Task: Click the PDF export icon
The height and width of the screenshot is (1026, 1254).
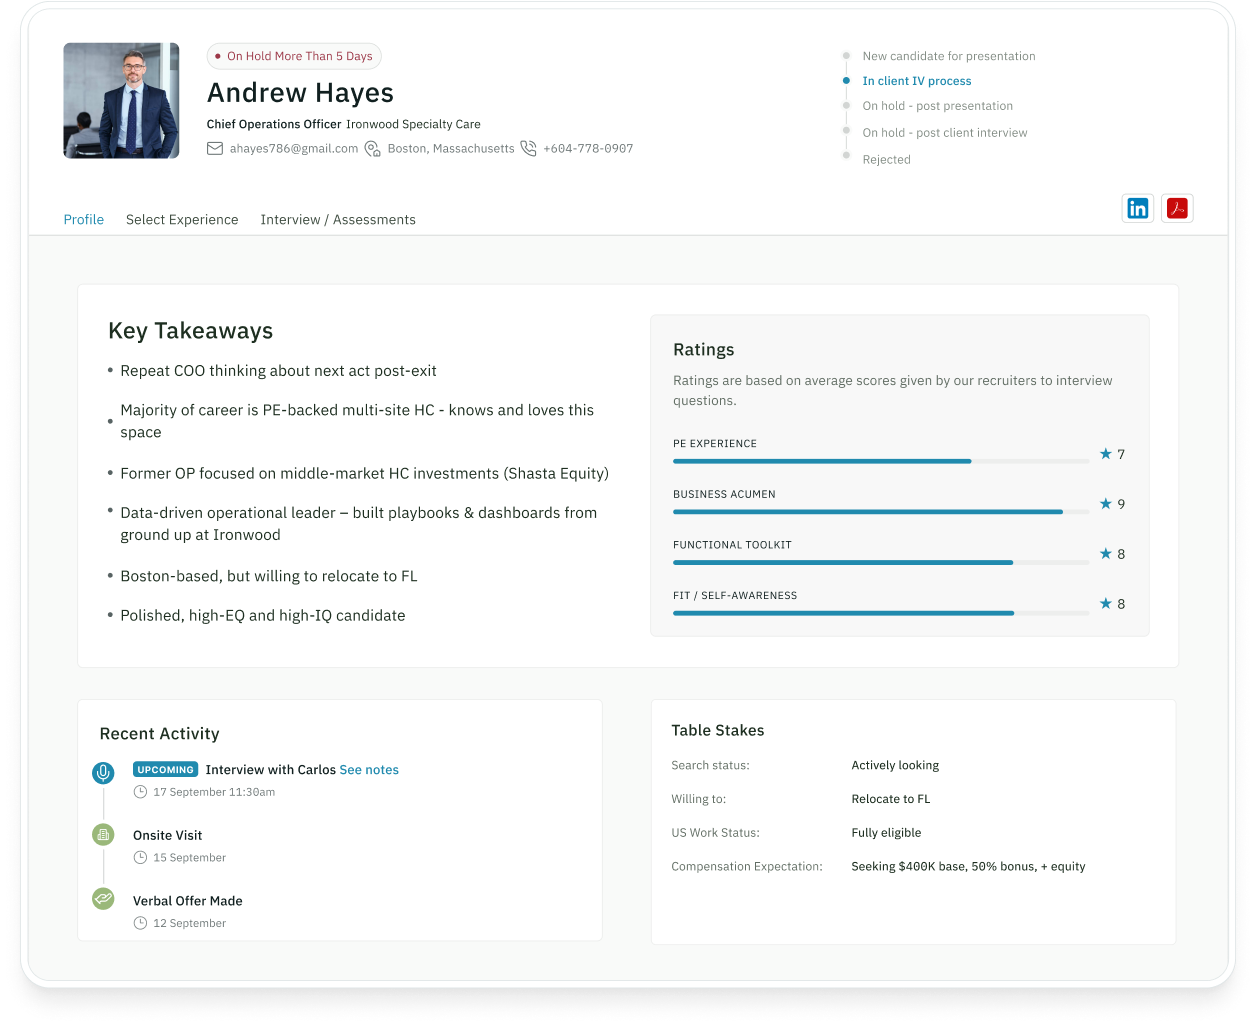Action: point(1177,208)
